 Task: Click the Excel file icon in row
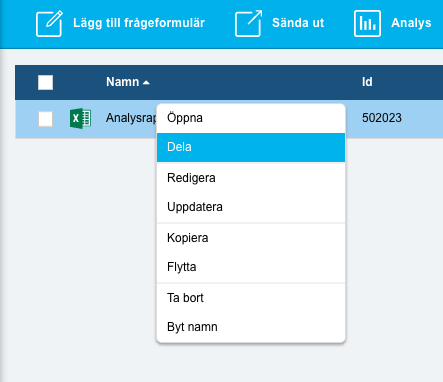pyautogui.click(x=80, y=118)
